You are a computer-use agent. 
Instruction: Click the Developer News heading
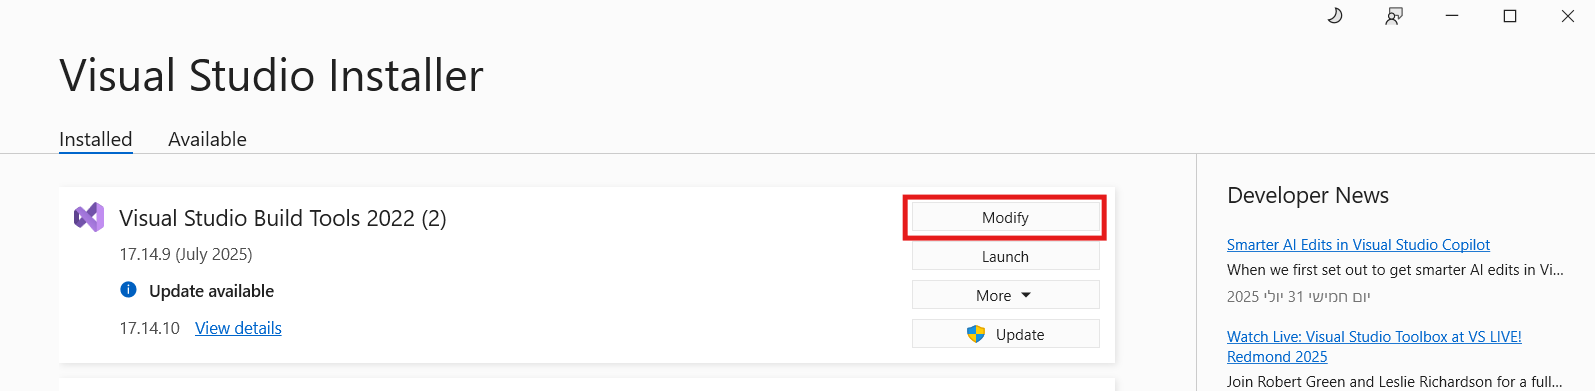[1308, 195]
